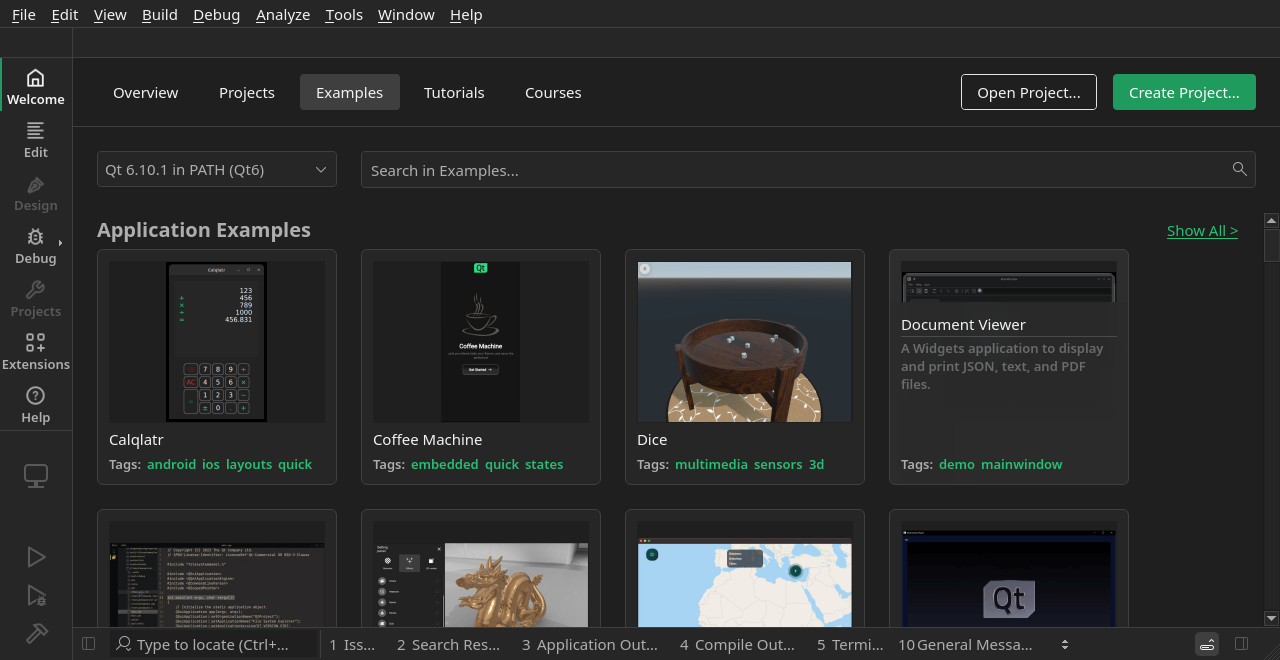The width and height of the screenshot is (1280, 660).
Task: Click the Create Project button
Action: (1184, 92)
